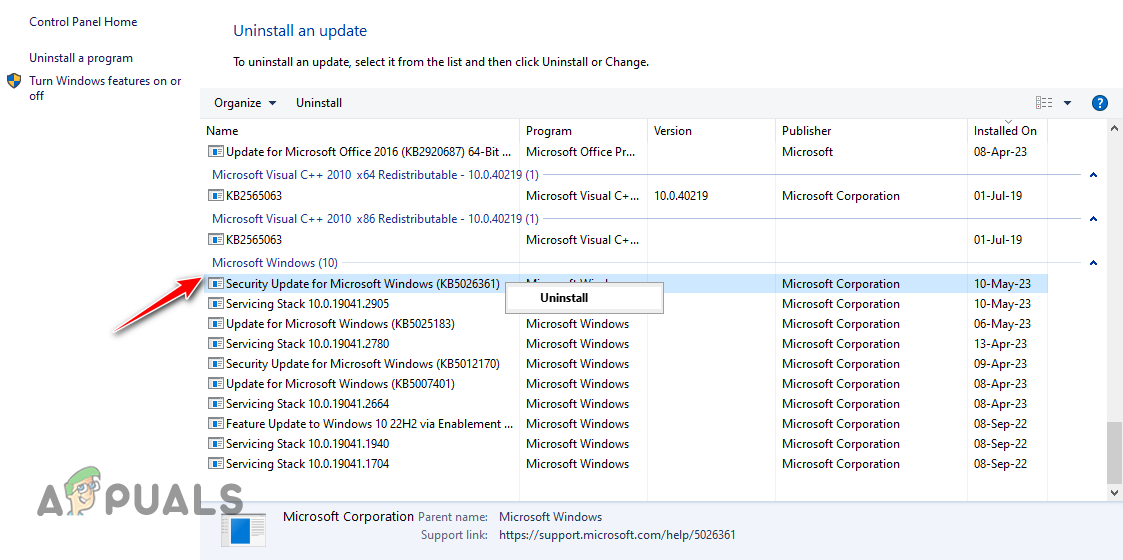Image resolution: width=1123 pixels, height=560 pixels.
Task: Select Feature Update to Windows 10 22H2 row
Action: pos(370,424)
